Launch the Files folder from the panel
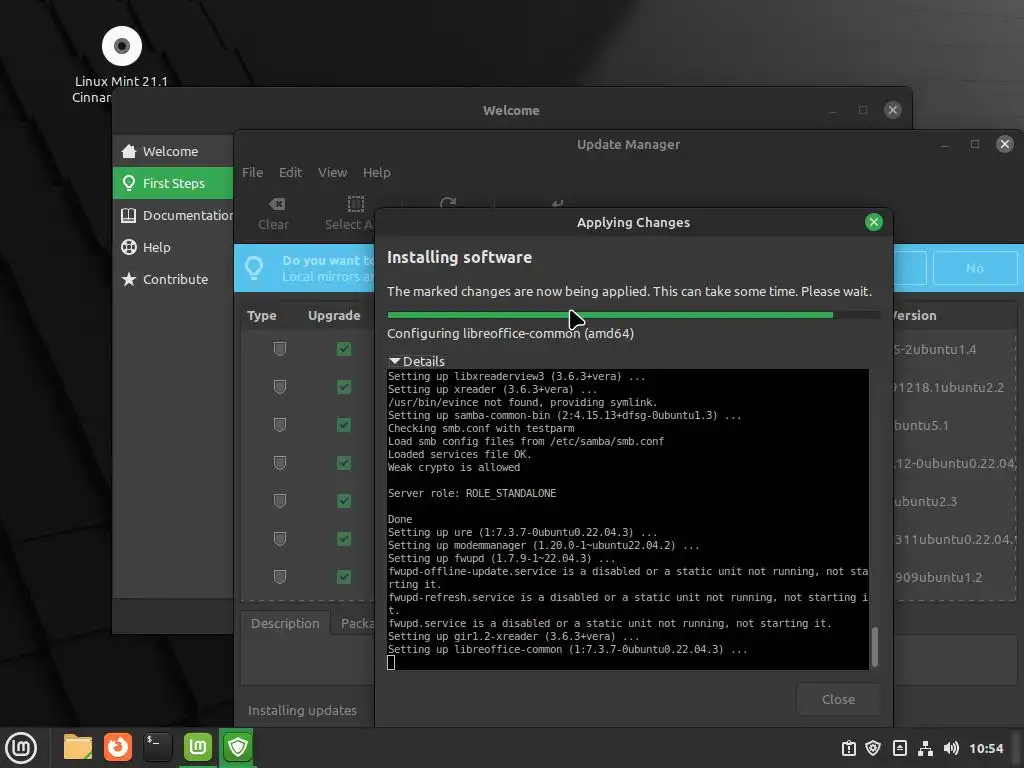The image size is (1024, 768). [78, 747]
